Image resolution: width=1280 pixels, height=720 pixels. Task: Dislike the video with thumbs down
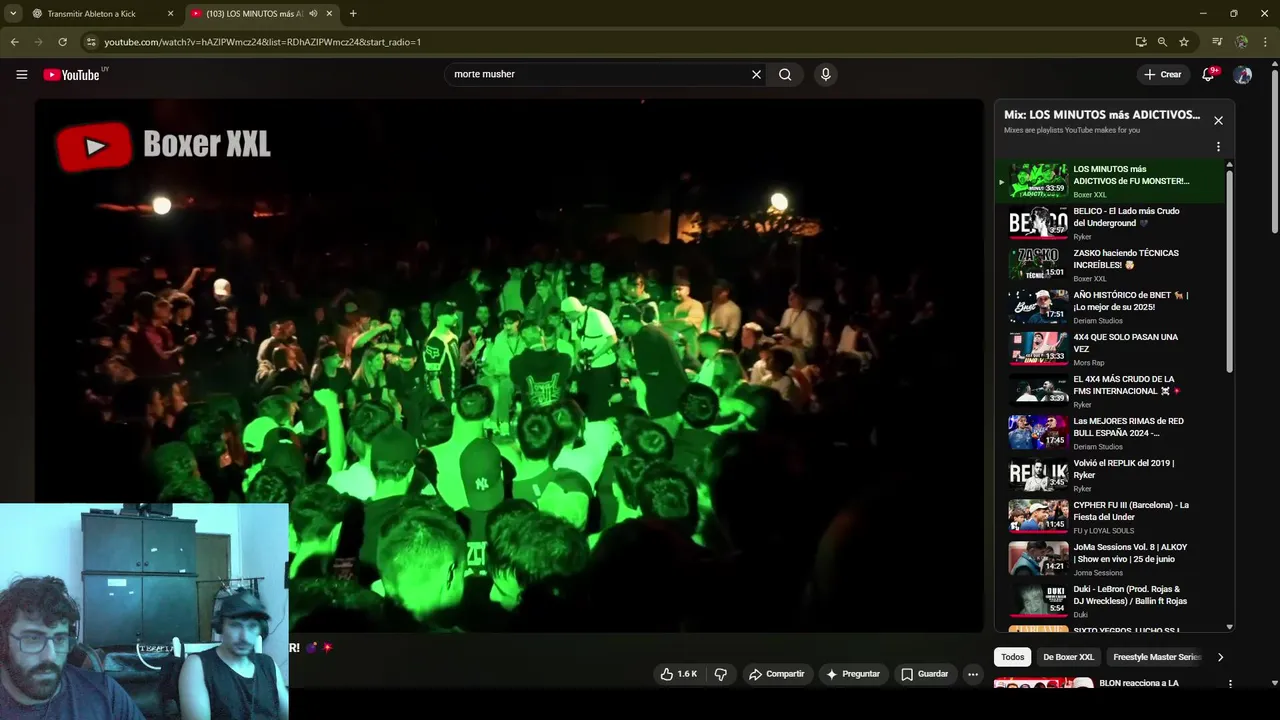click(x=720, y=674)
